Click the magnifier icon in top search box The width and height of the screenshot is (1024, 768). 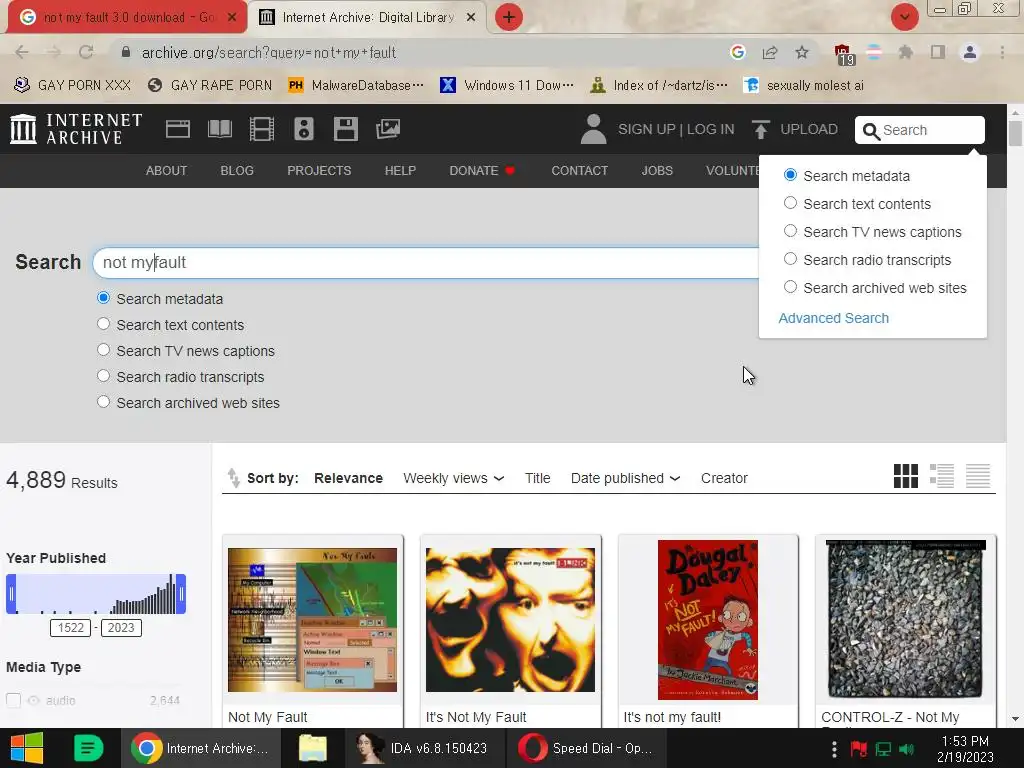point(871,131)
